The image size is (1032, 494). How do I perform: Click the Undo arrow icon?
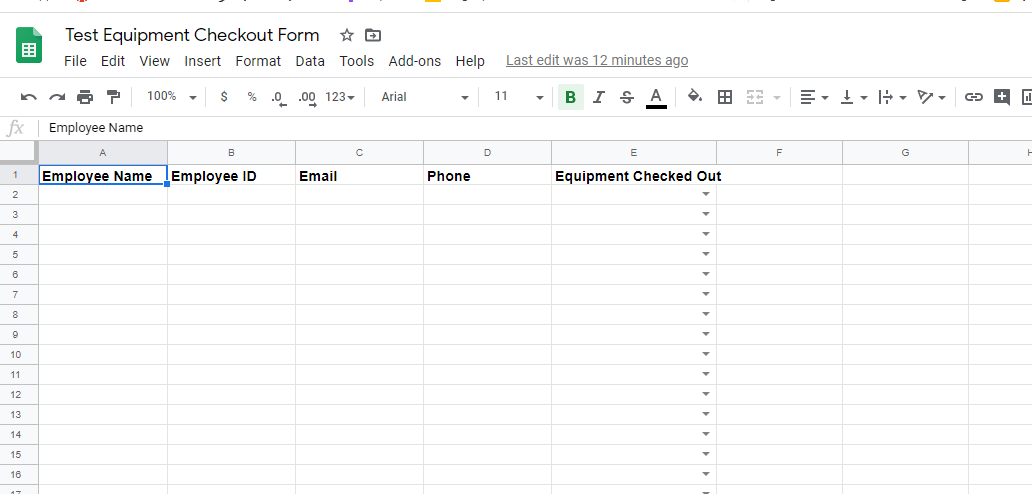pyautogui.click(x=28, y=97)
